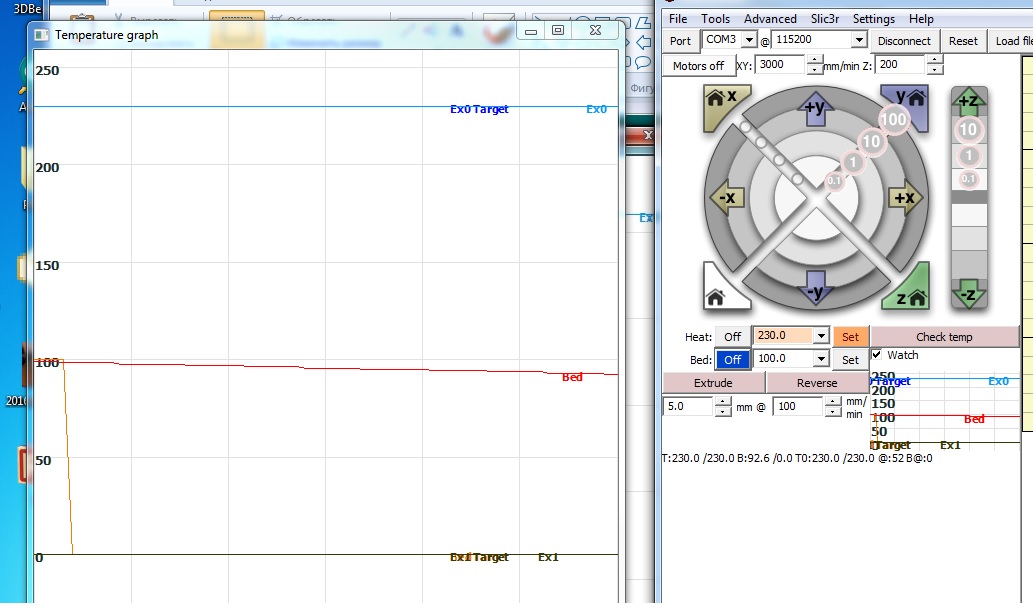Lower the Z axis with -z arrow
The height and width of the screenshot is (612, 1033).
point(968,294)
